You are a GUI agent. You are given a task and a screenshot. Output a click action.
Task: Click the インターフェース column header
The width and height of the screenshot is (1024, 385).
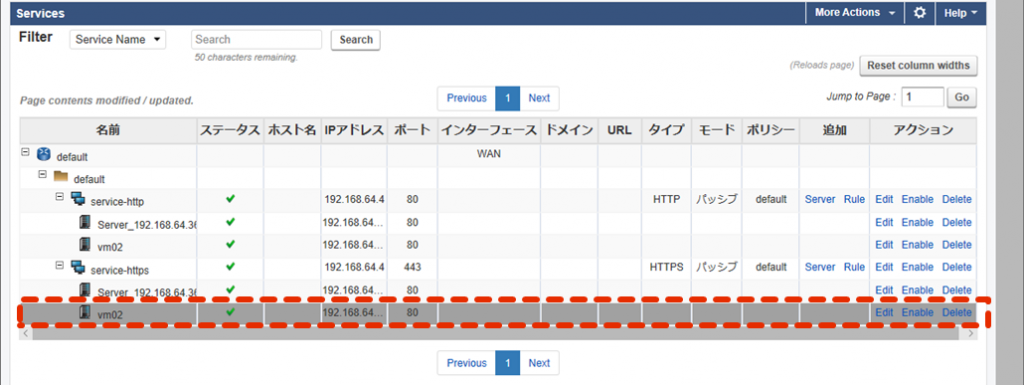pyautogui.click(x=489, y=130)
